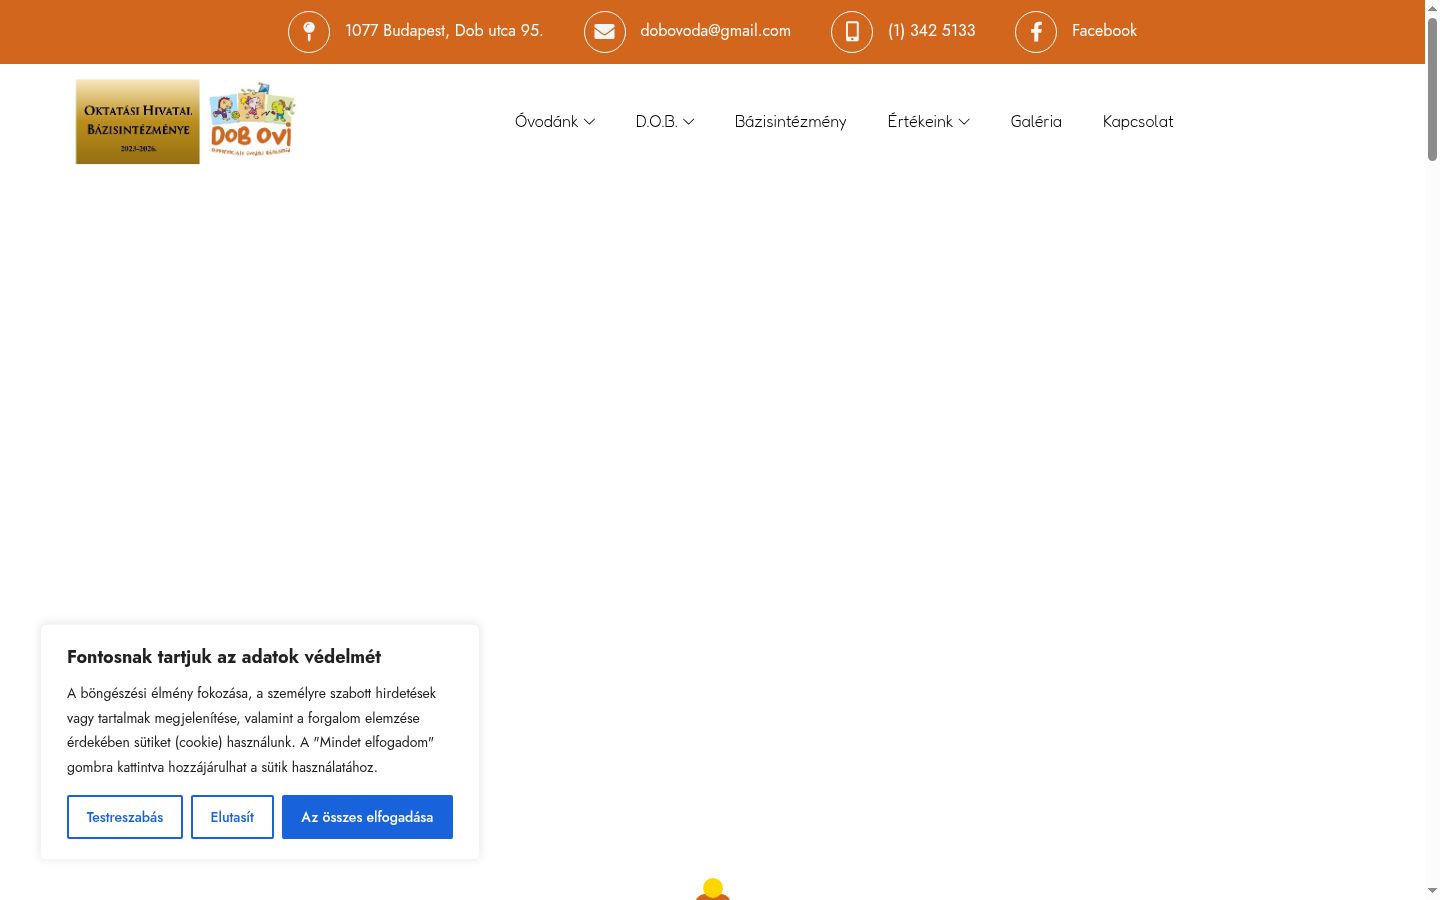Click the location pin icon
This screenshot has height=900, width=1440.
pos(309,31)
